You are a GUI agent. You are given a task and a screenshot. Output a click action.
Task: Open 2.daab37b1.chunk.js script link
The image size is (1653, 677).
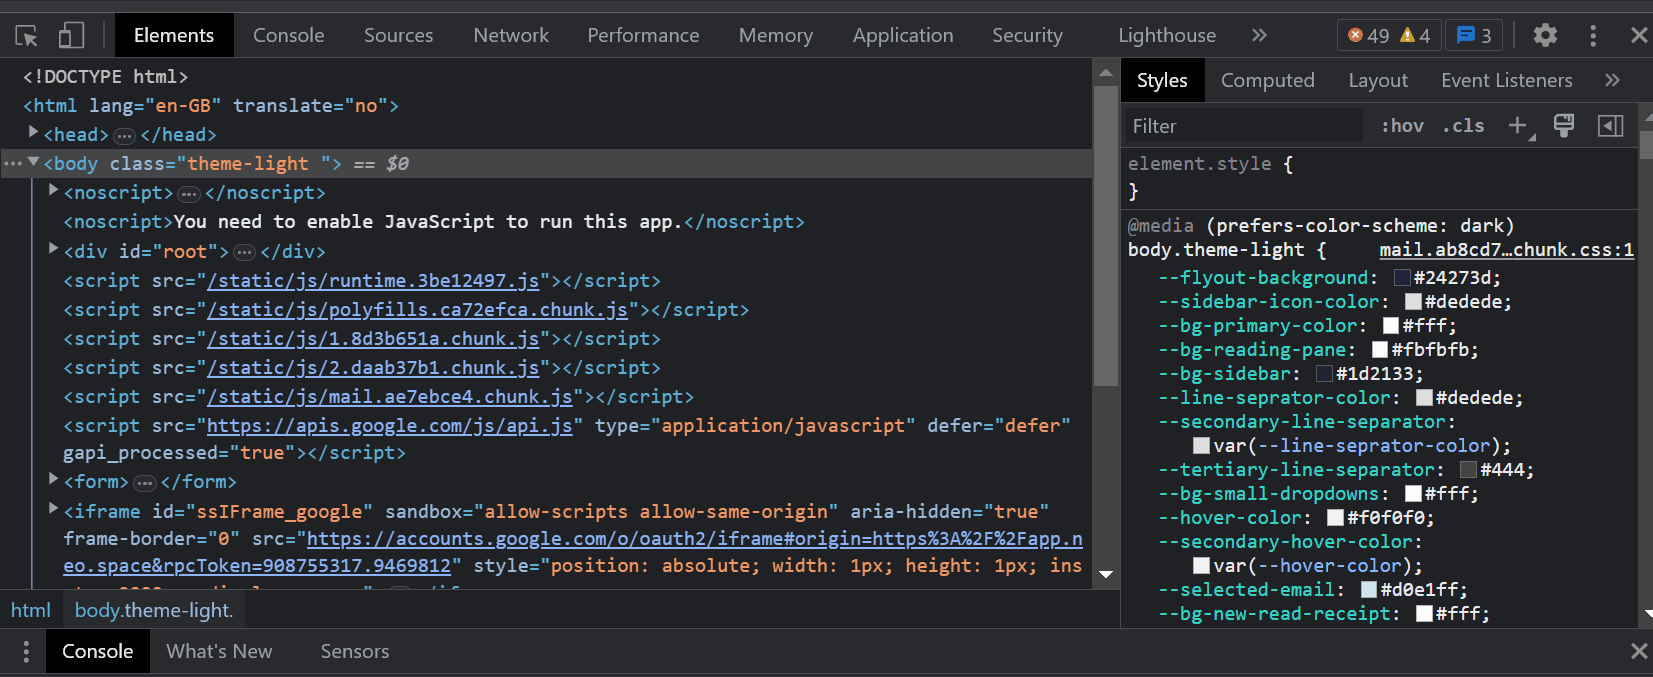[373, 368]
